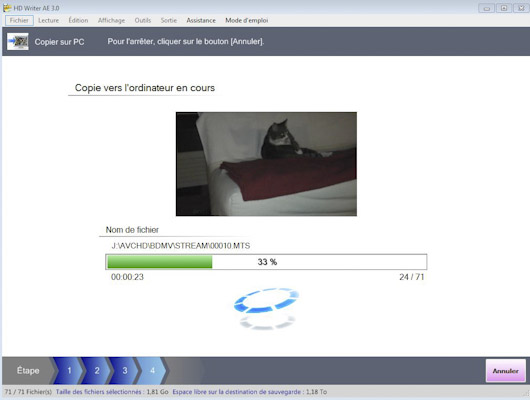Click the 33 % green progress bar
The width and height of the screenshot is (530, 400).
[266, 262]
